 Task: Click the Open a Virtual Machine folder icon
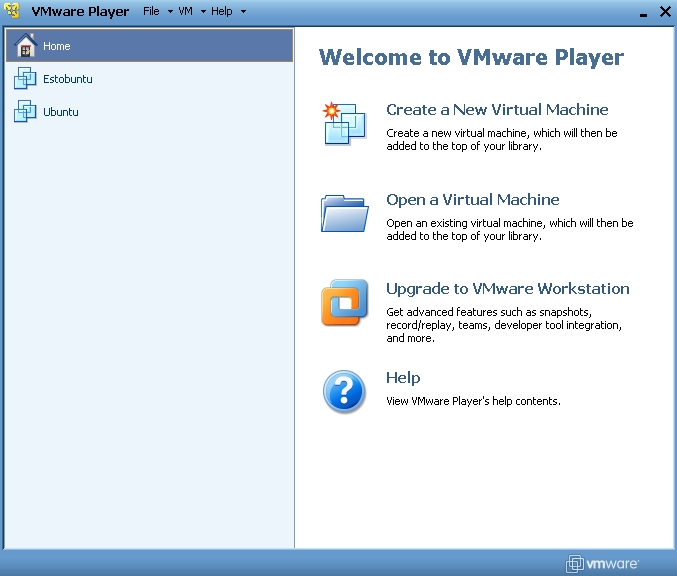[x=345, y=214]
